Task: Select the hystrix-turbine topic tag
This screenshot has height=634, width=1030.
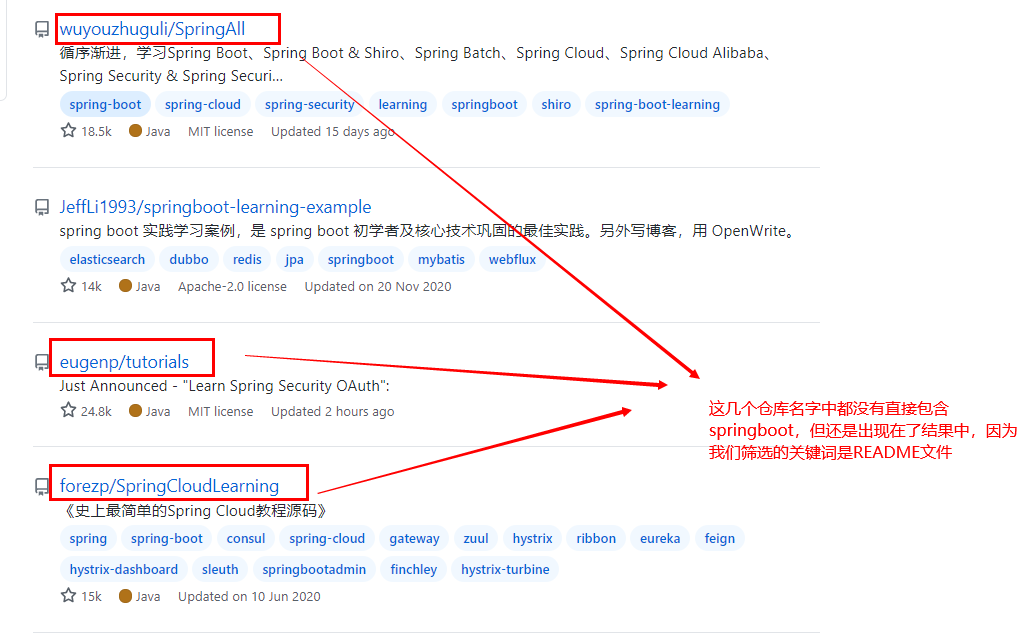Action: 505,570
